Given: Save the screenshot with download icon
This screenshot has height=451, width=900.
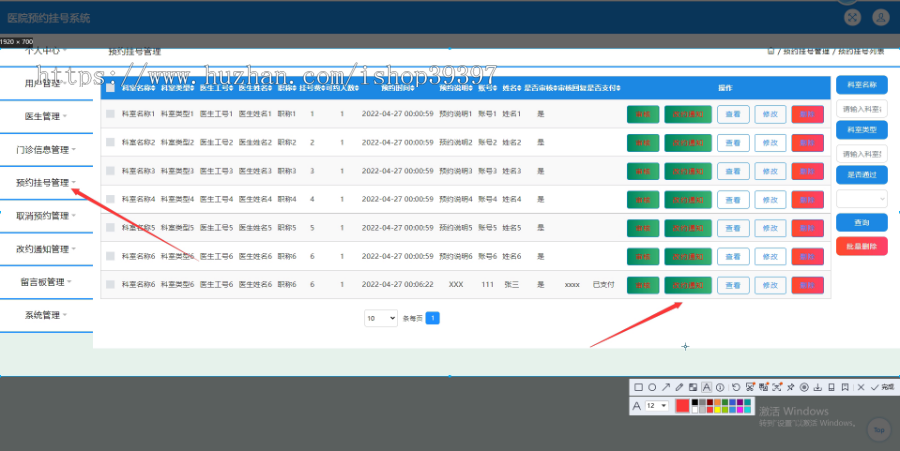Looking at the screenshot, I should (818, 387).
